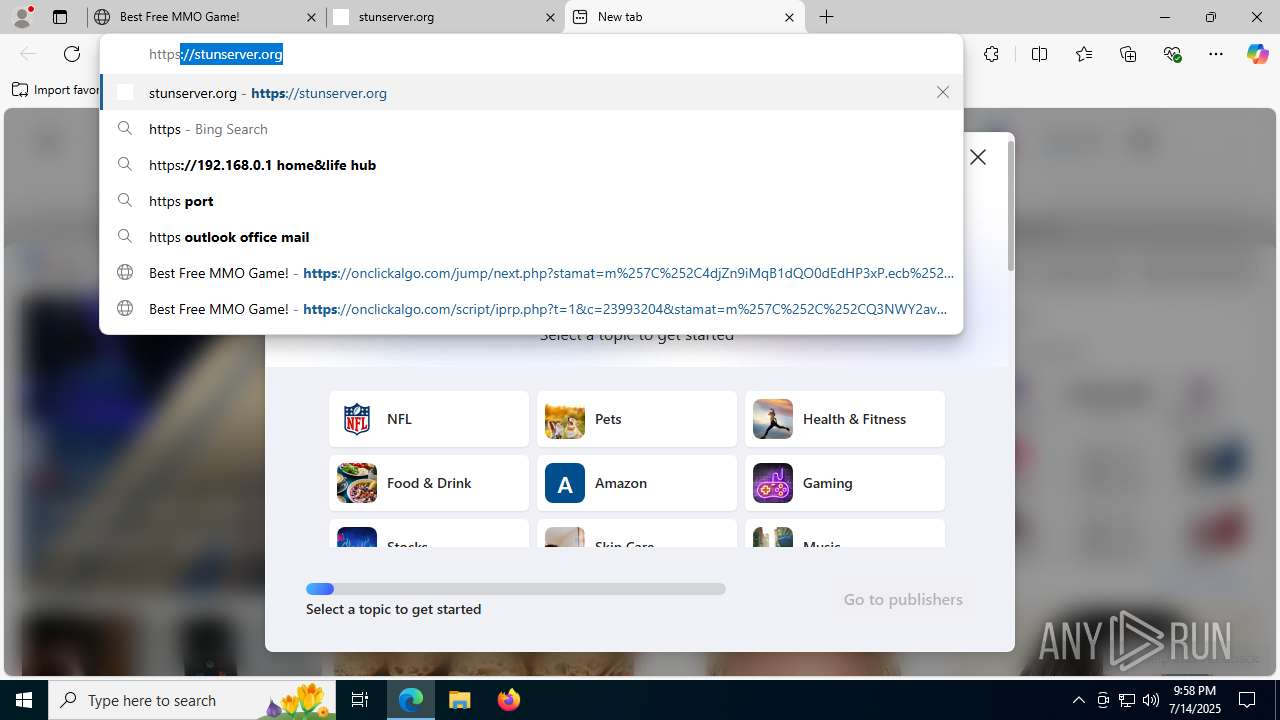This screenshot has width=1280, height=720.
Task: Select the Food & Drink topic card
Action: click(429, 483)
